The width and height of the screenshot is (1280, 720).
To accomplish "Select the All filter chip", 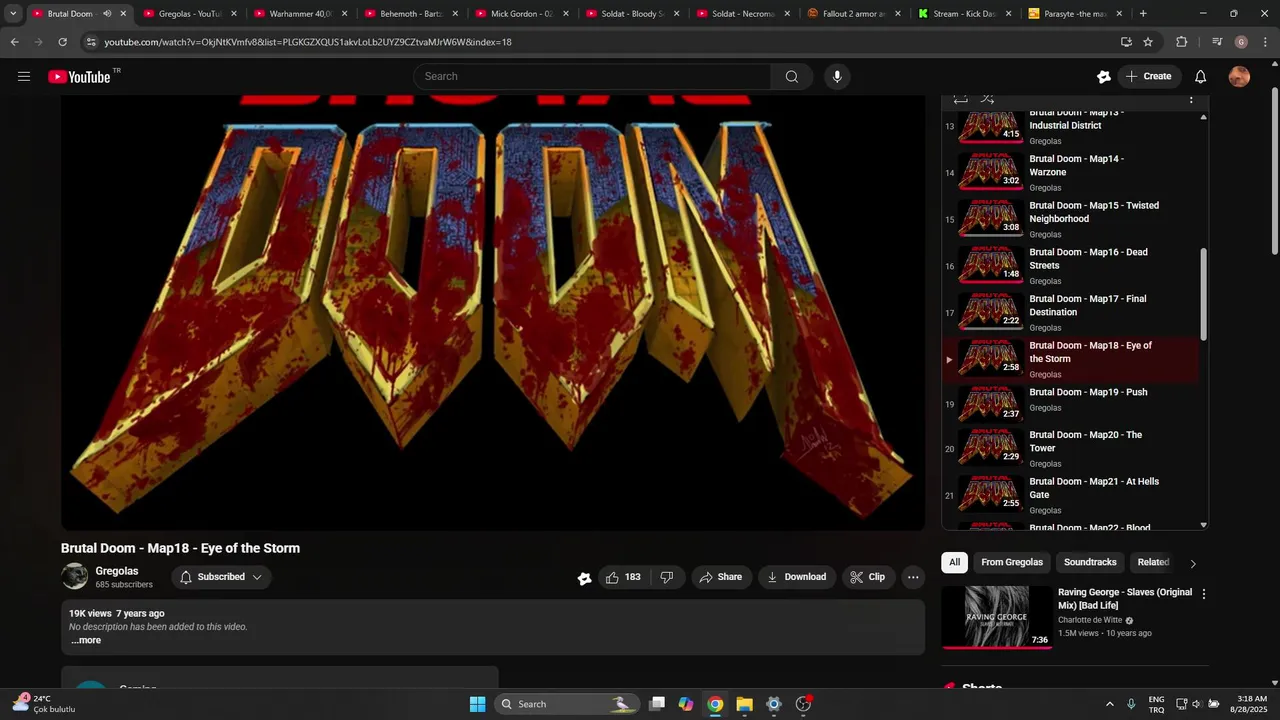I will 954,562.
